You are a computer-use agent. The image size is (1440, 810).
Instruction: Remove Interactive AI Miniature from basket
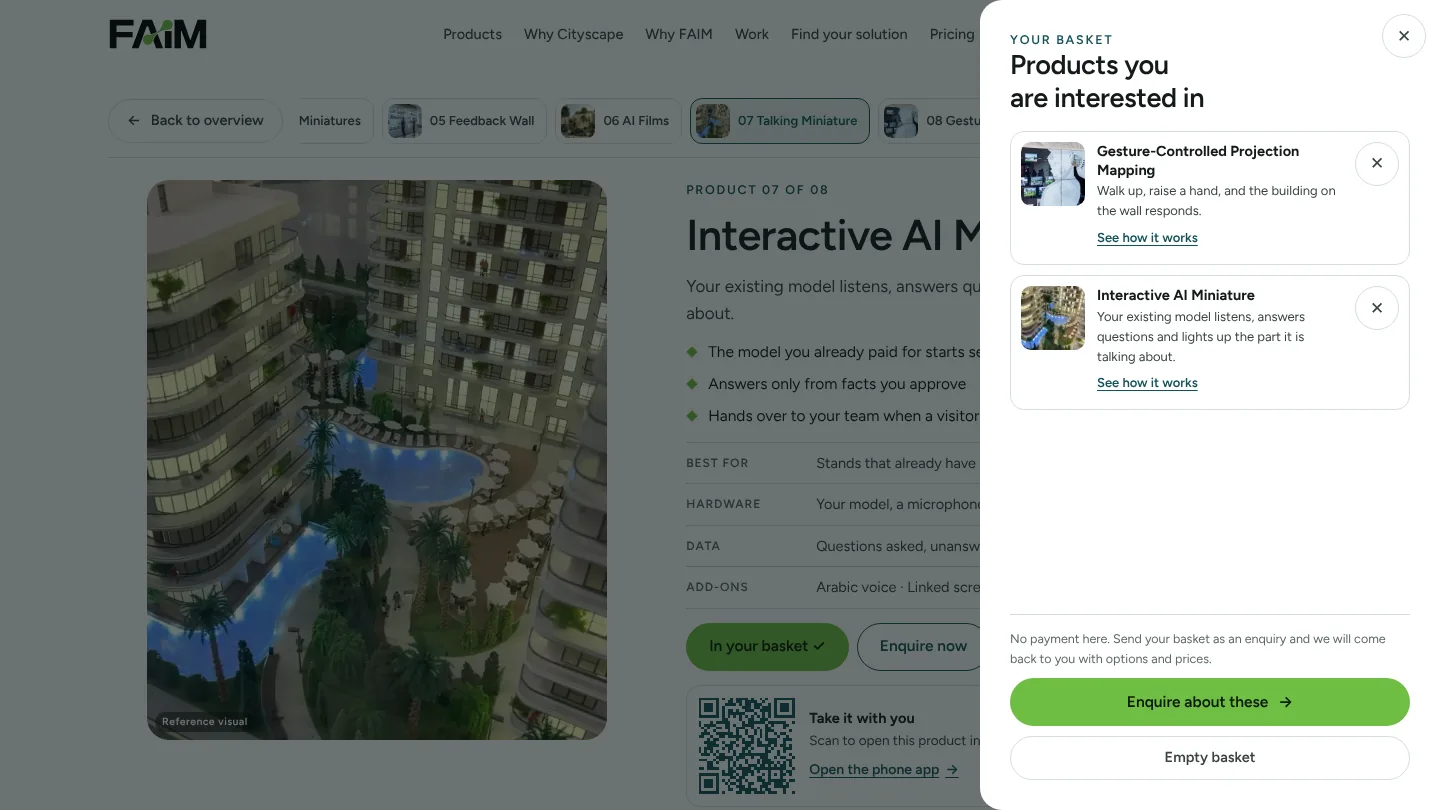click(x=1376, y=308)
